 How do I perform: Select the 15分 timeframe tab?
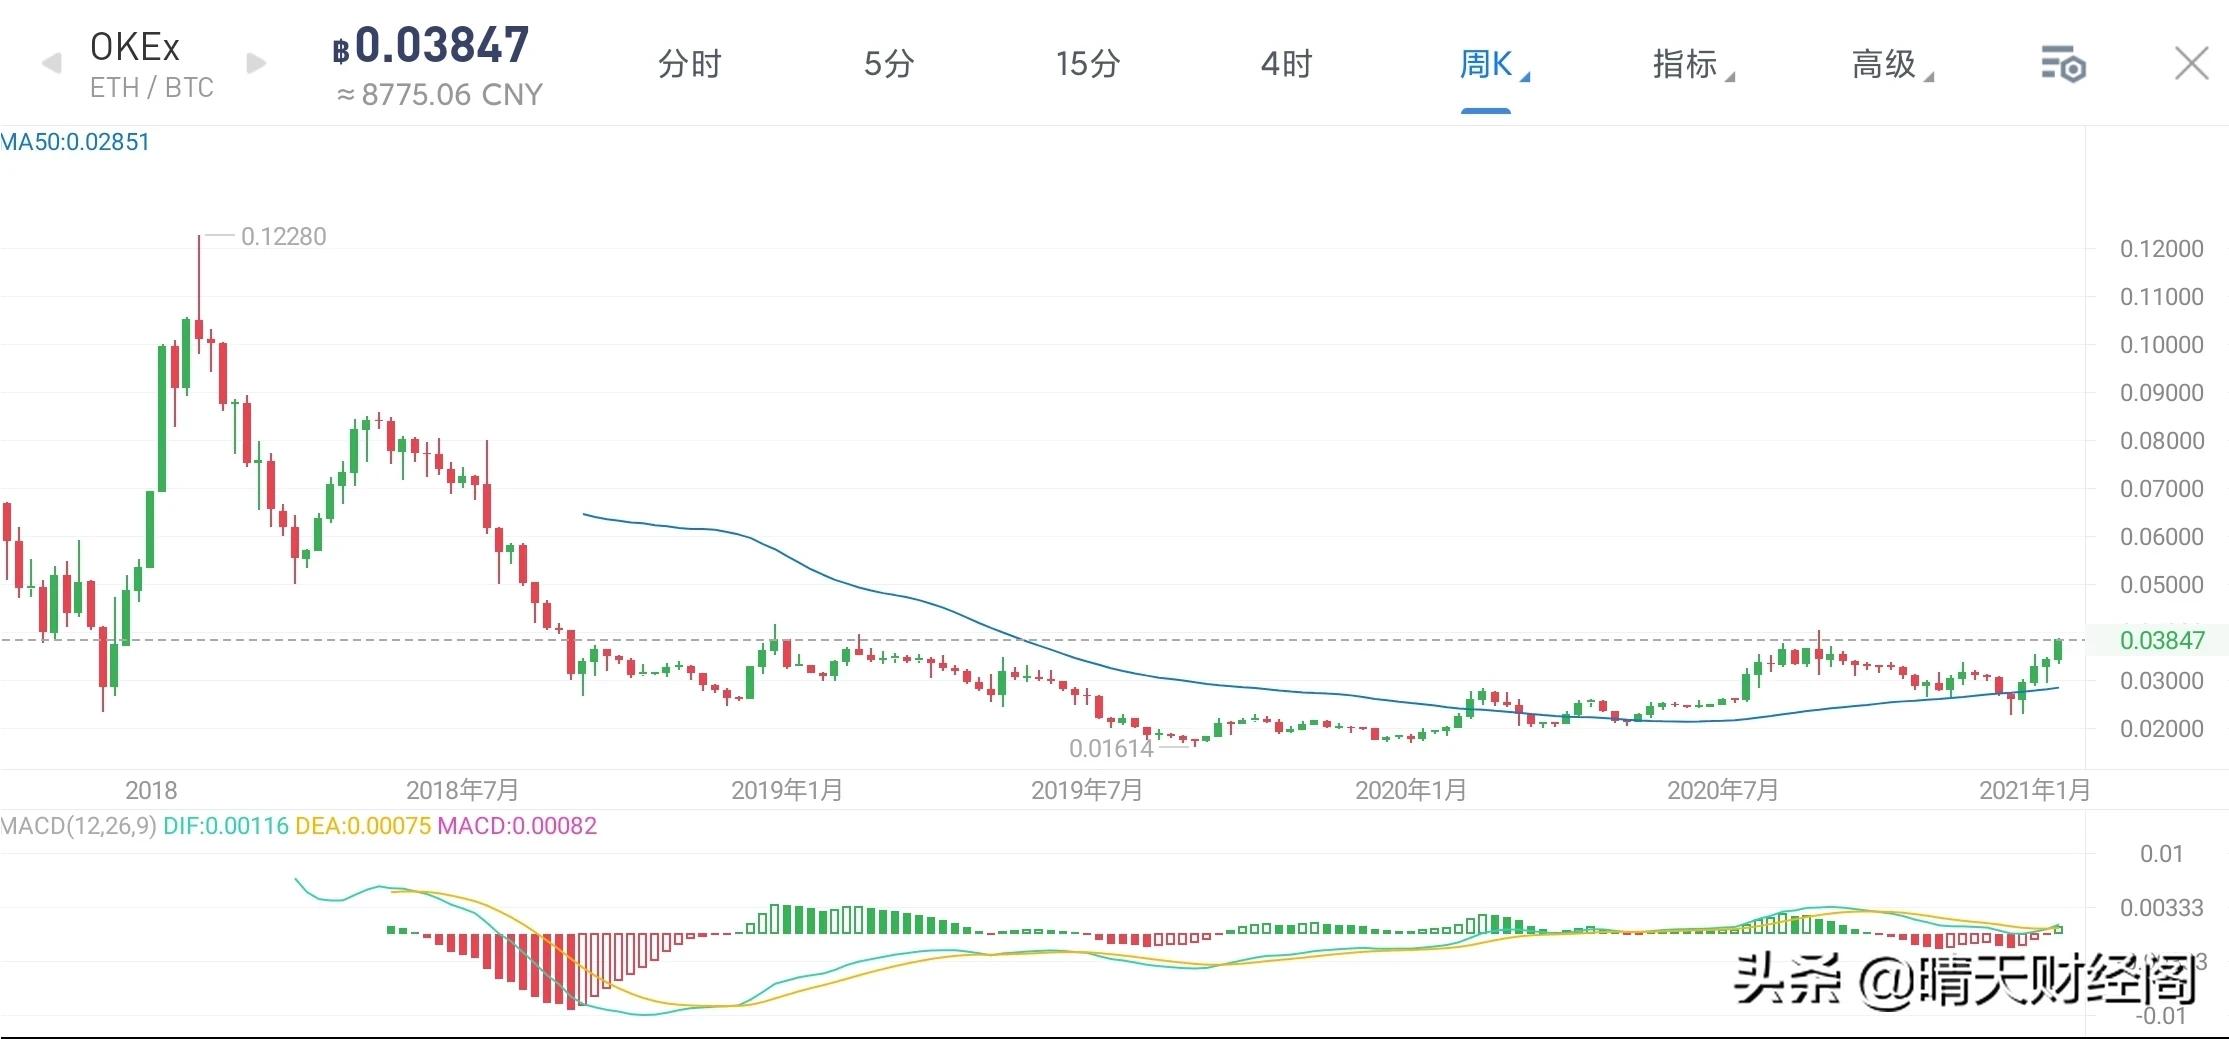point(1086,64)
